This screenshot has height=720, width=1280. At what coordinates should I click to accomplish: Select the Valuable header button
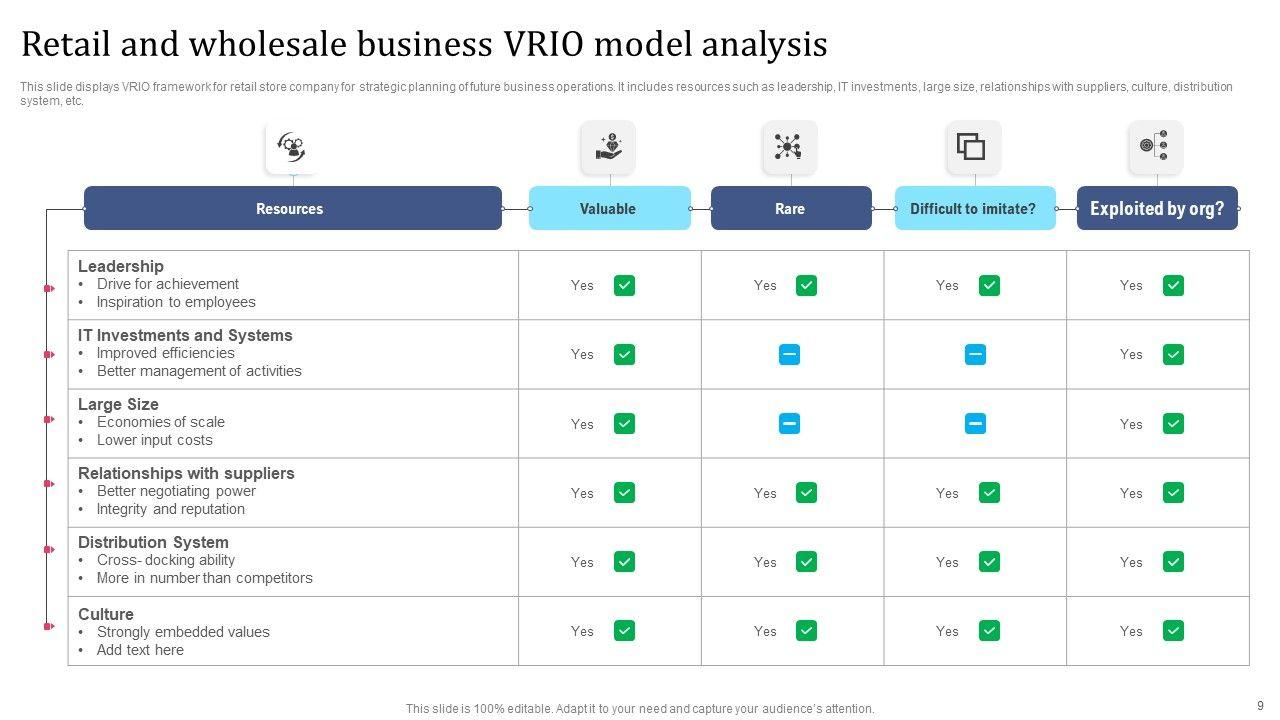pos(609,208)
